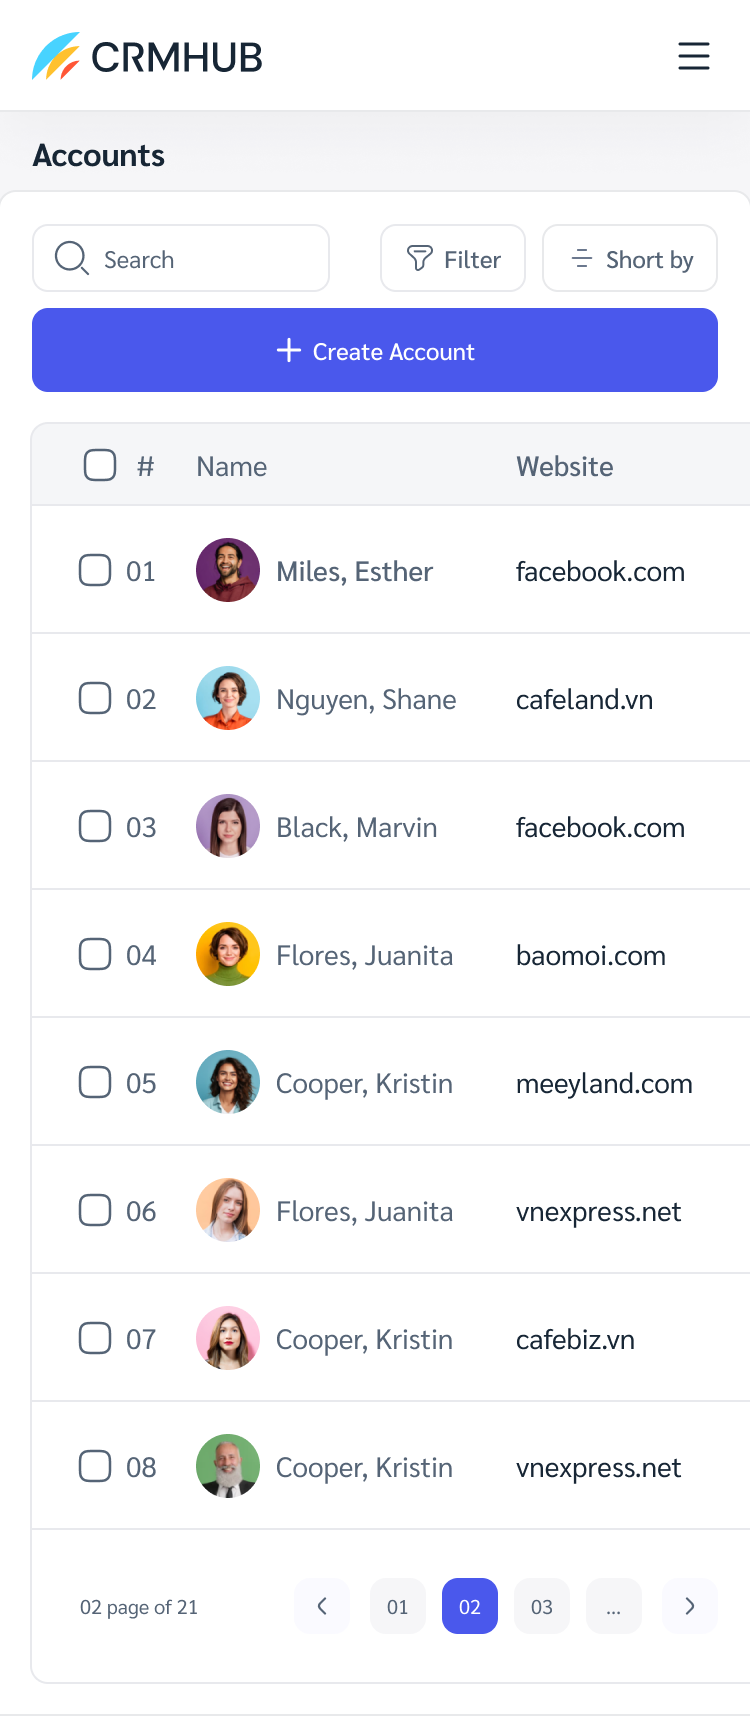Click Shane Nguyen's profile avatar

coord(227,697)
